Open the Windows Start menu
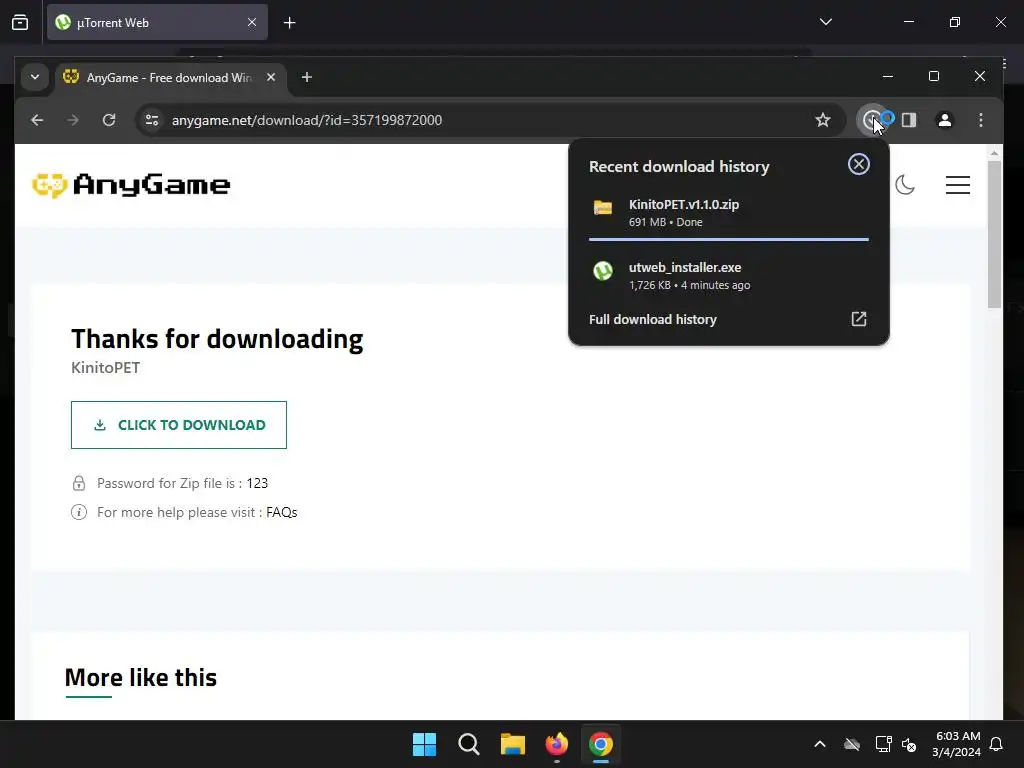 424,744
